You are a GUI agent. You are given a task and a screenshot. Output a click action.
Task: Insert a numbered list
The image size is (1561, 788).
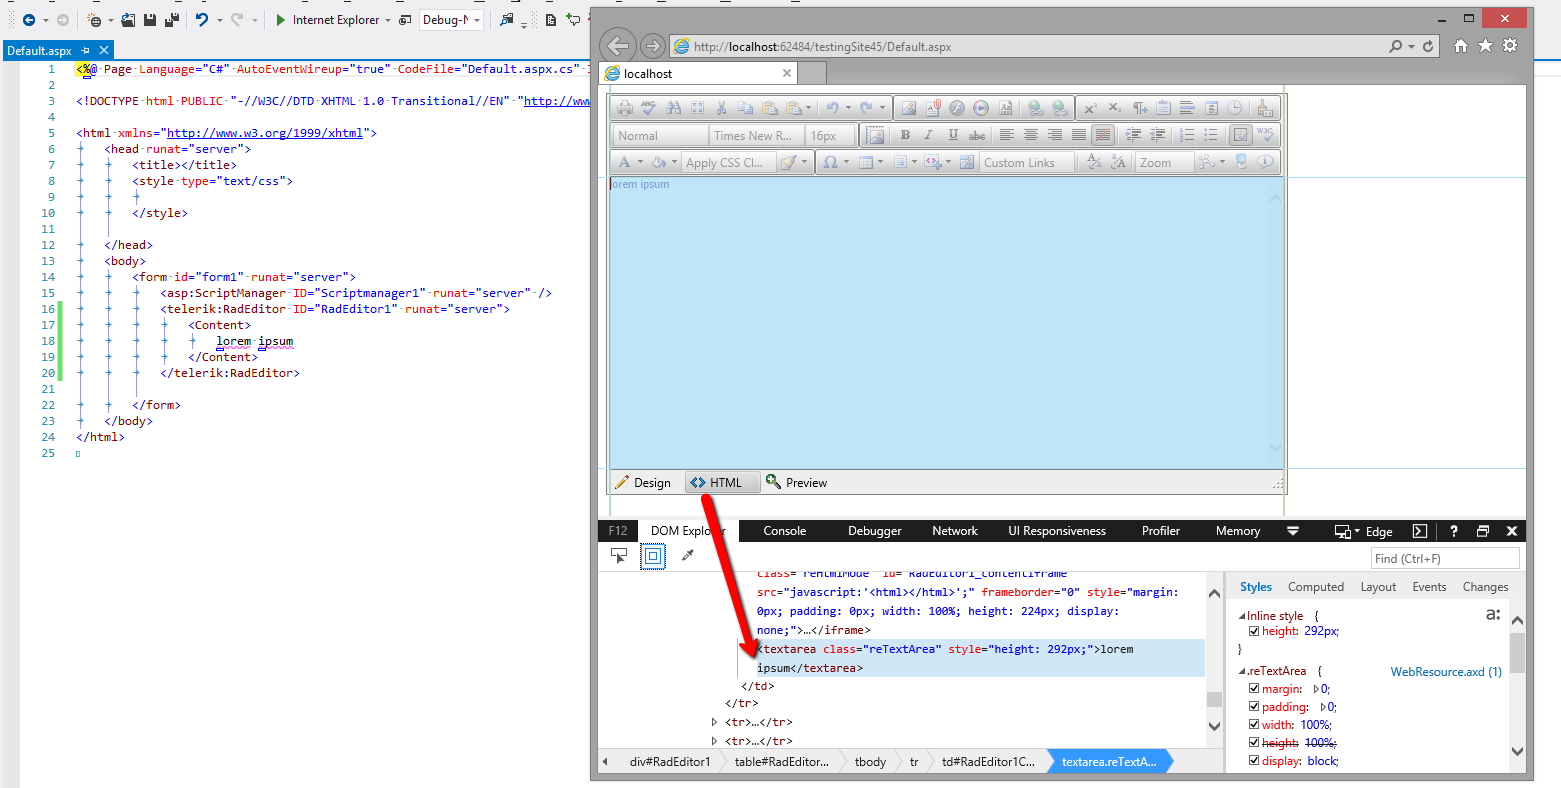[x=1187, y=135]
